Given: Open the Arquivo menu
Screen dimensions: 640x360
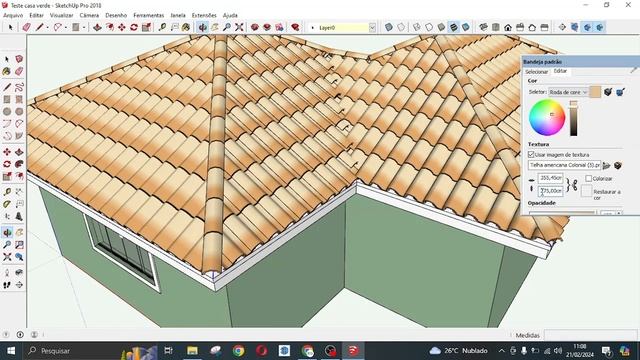Looking at the screenshot, I should [x=13, y=15].
